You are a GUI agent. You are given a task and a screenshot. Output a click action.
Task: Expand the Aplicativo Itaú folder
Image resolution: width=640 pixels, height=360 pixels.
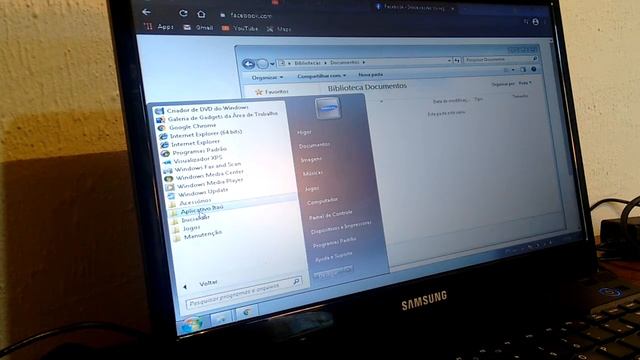tap(197, 210)
